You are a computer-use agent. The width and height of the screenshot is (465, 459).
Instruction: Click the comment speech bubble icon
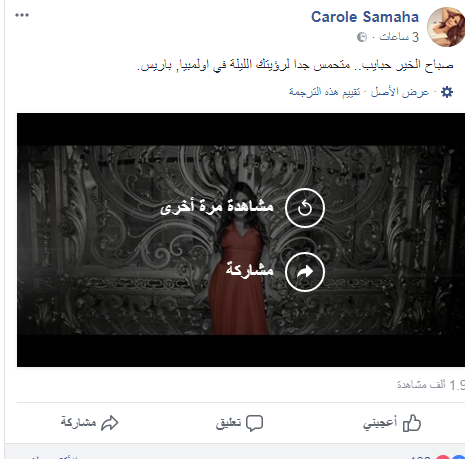point(254,423)
